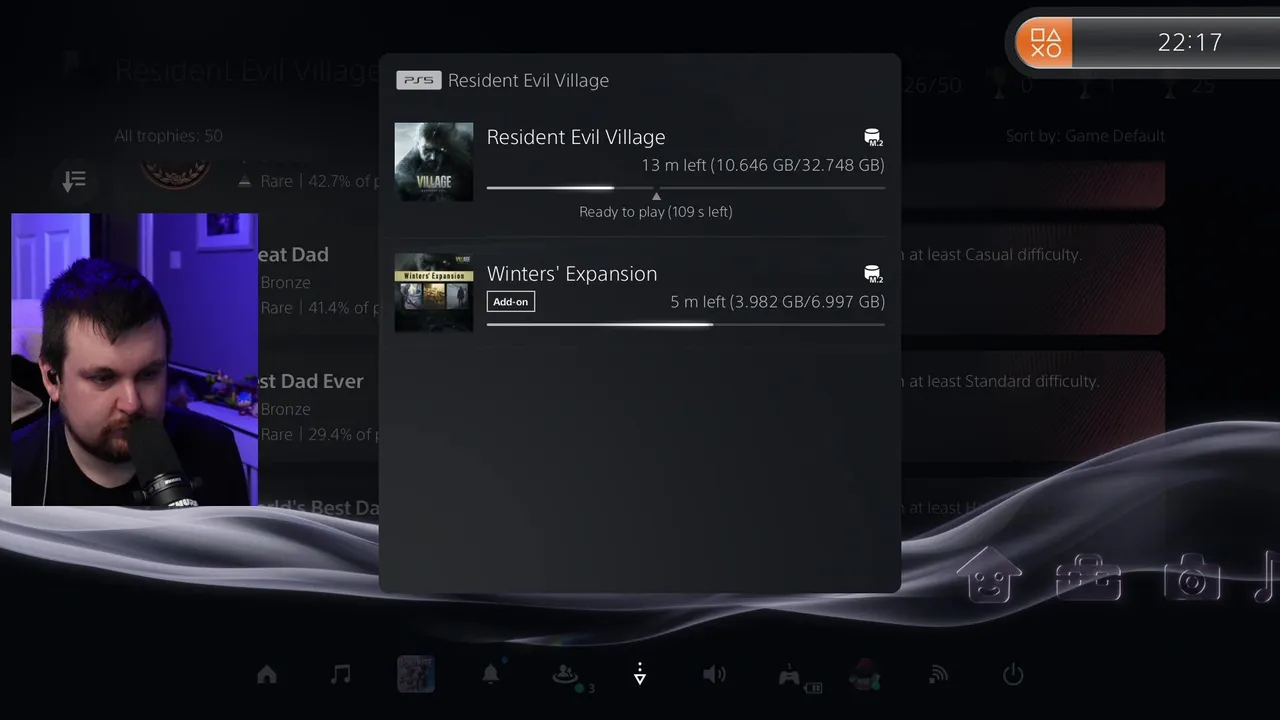The width and height of the screenshot is (1280, 720).
Task: Open Game Base friends icon
Action: (x=568, y=676)
